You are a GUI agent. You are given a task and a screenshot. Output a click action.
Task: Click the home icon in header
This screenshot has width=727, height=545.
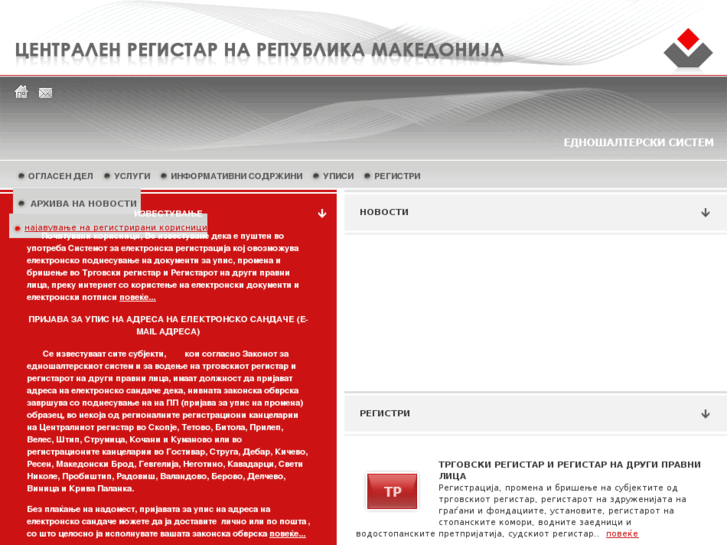pyautogui.click(x=21, y=92)
